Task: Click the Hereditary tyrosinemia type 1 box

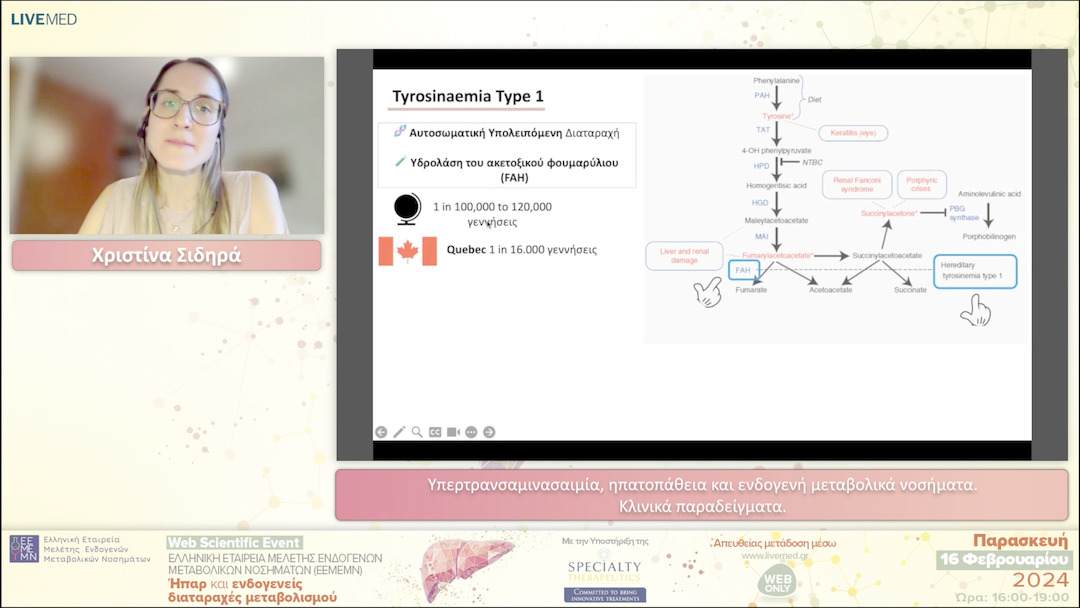Action: pyautogui.click(x=975, y=271)
